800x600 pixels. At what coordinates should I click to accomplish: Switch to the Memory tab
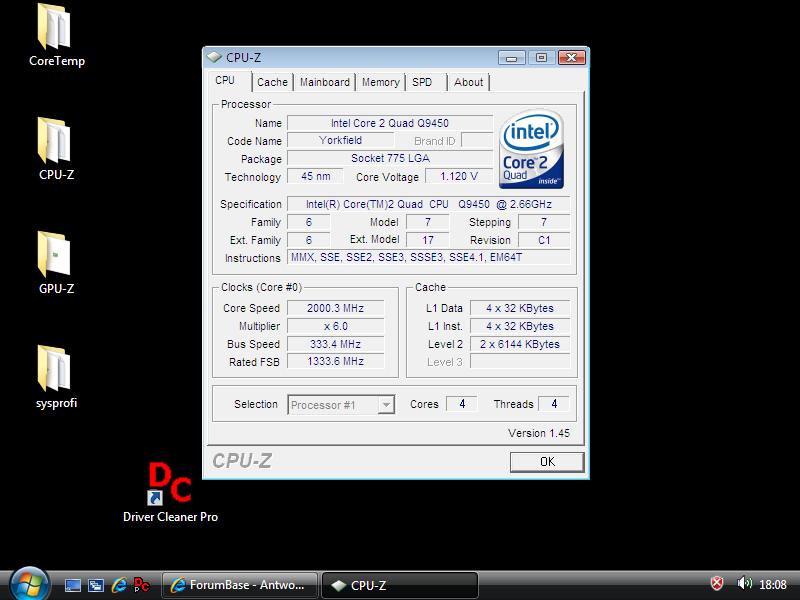point(381,82)
